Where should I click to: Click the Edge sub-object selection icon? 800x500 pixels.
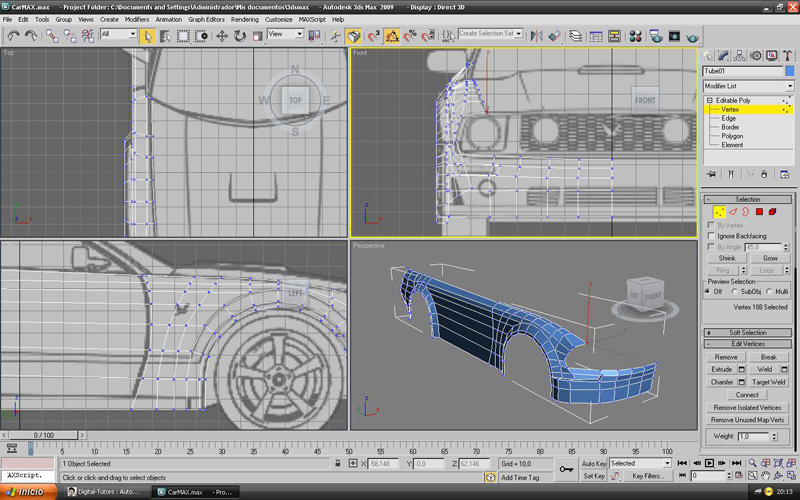click(732, 212)
